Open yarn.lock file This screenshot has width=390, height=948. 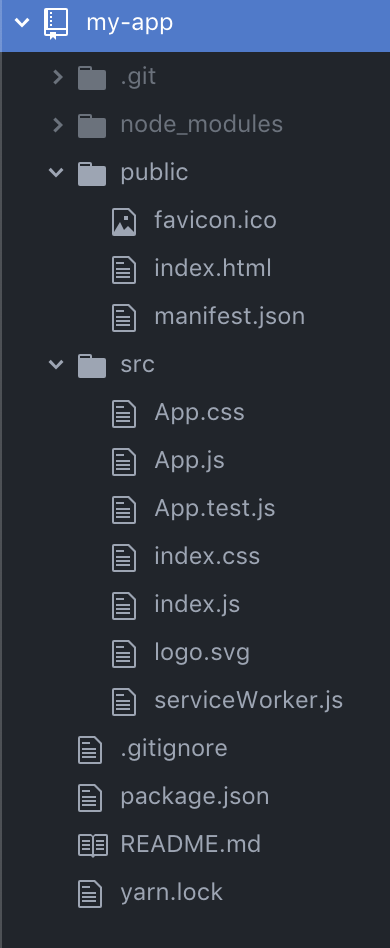[x=172, y=892]
